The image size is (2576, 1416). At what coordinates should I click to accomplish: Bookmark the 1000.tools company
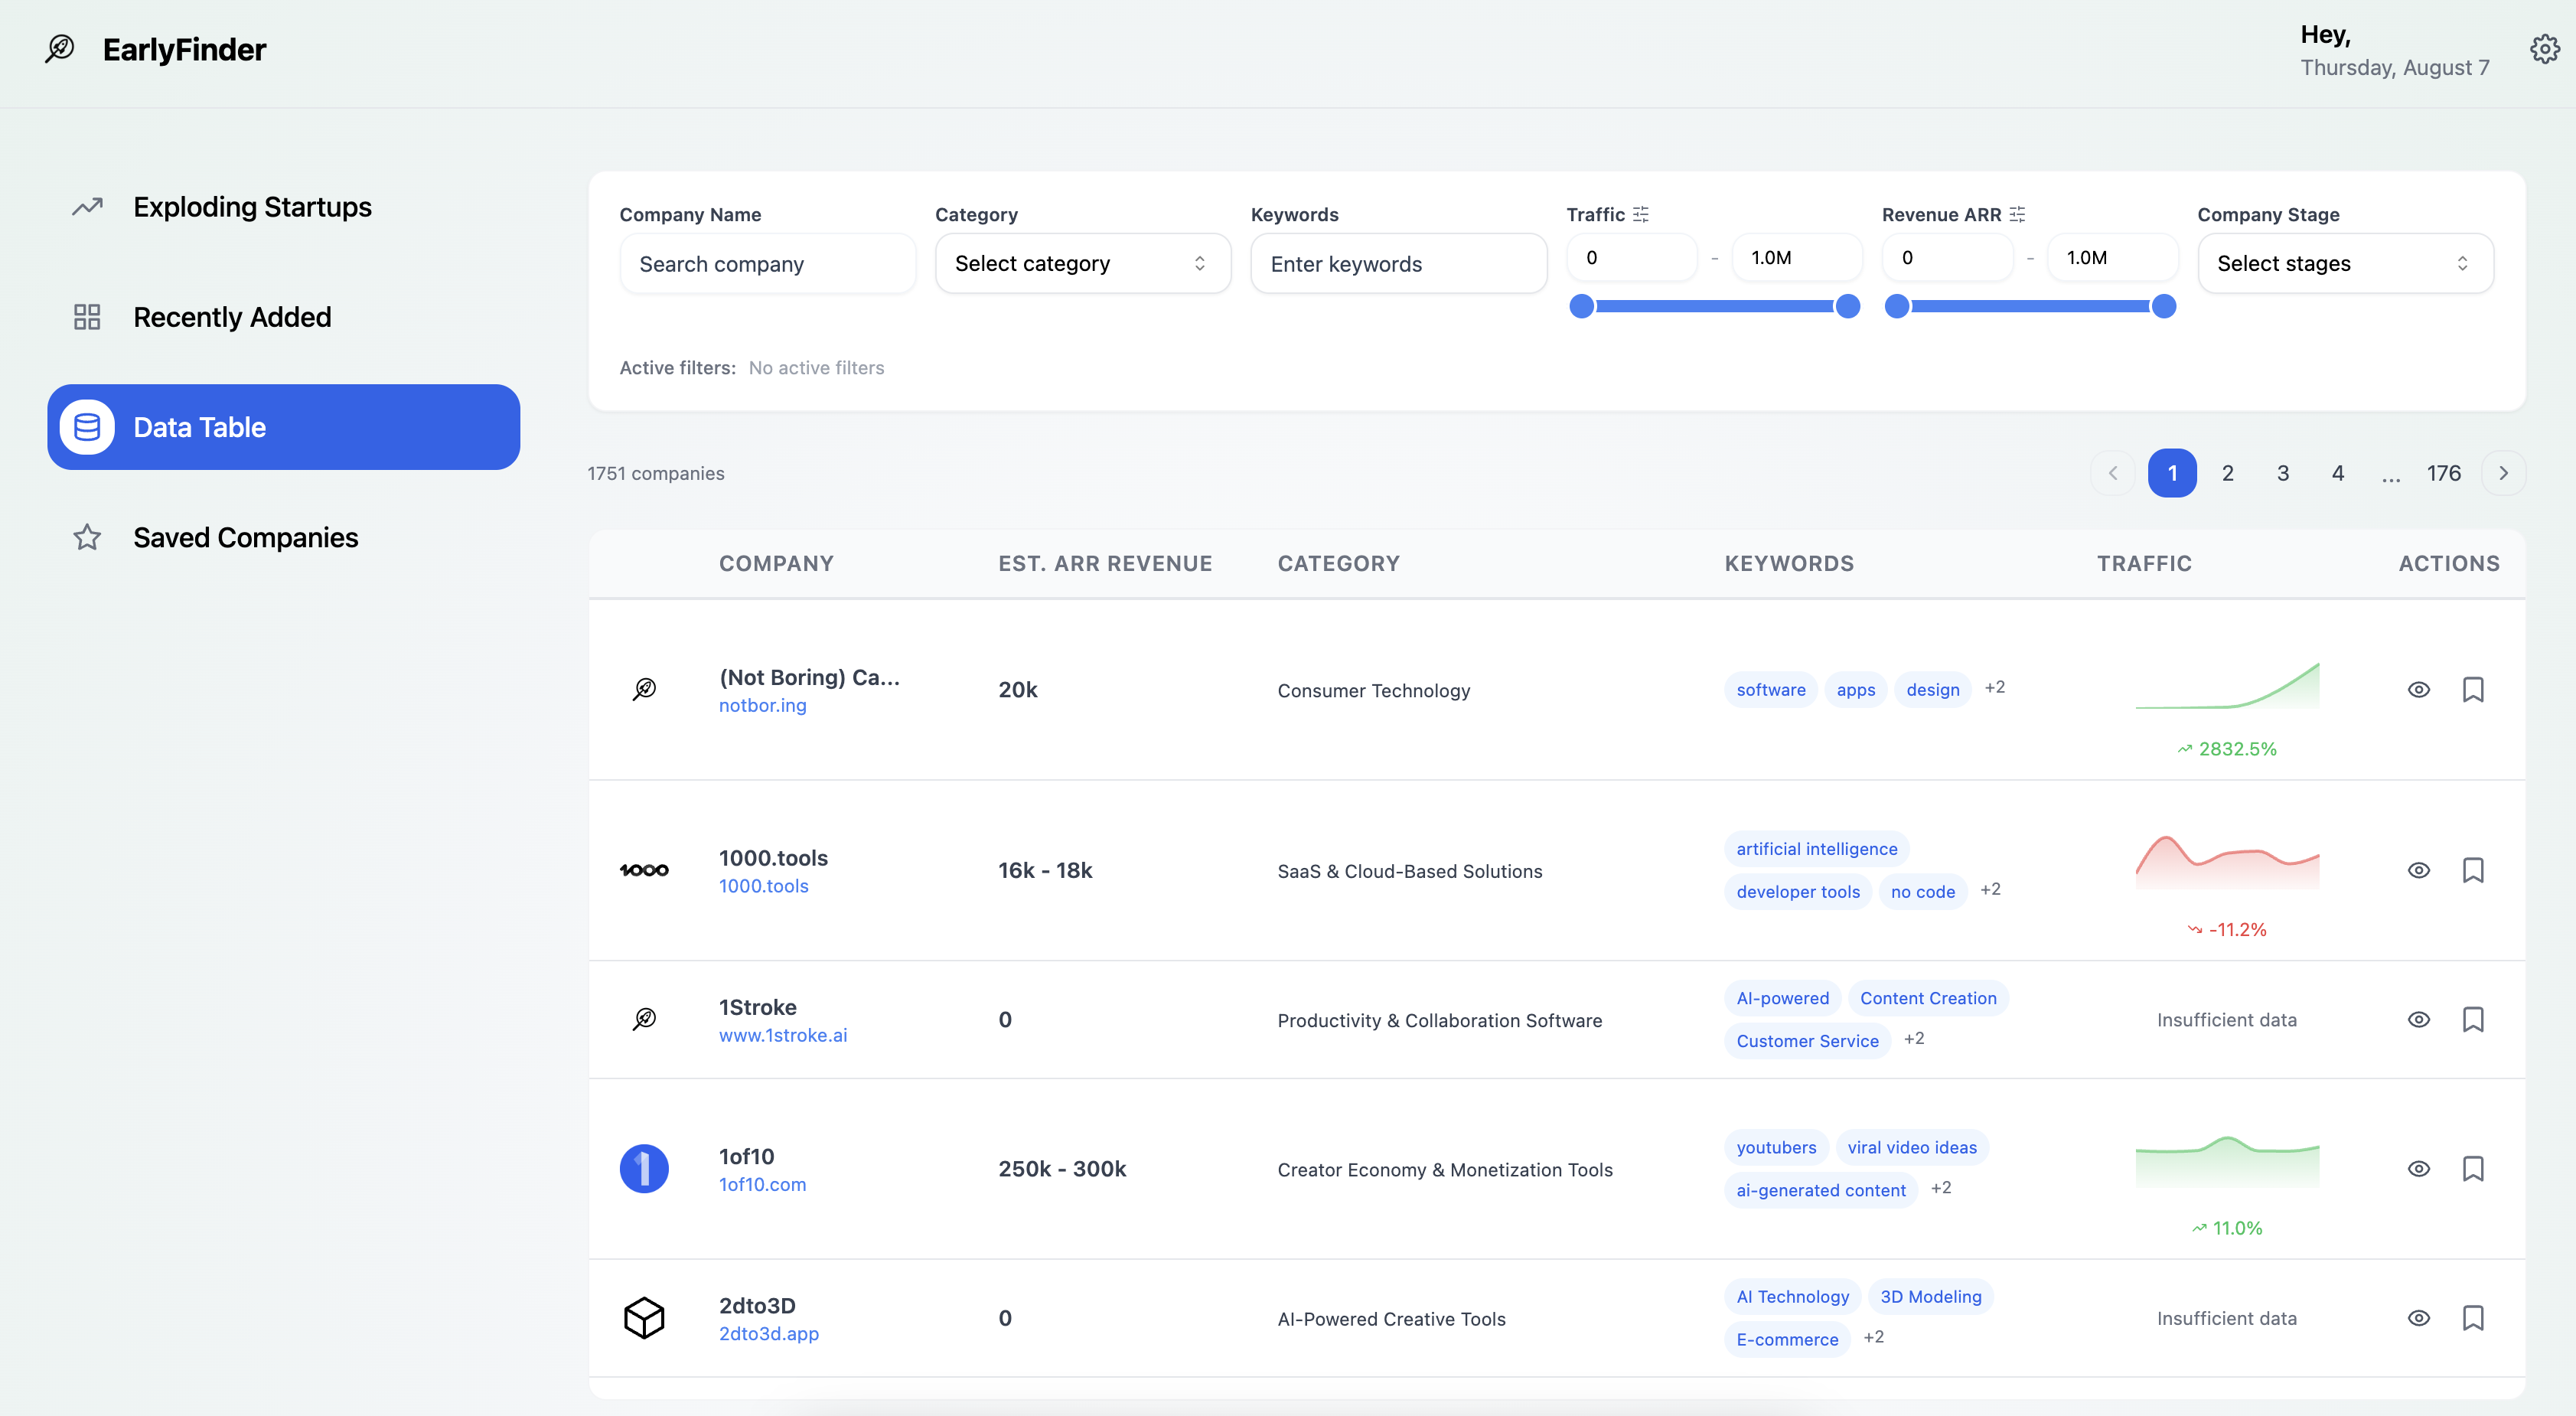tap(2472, 870)
